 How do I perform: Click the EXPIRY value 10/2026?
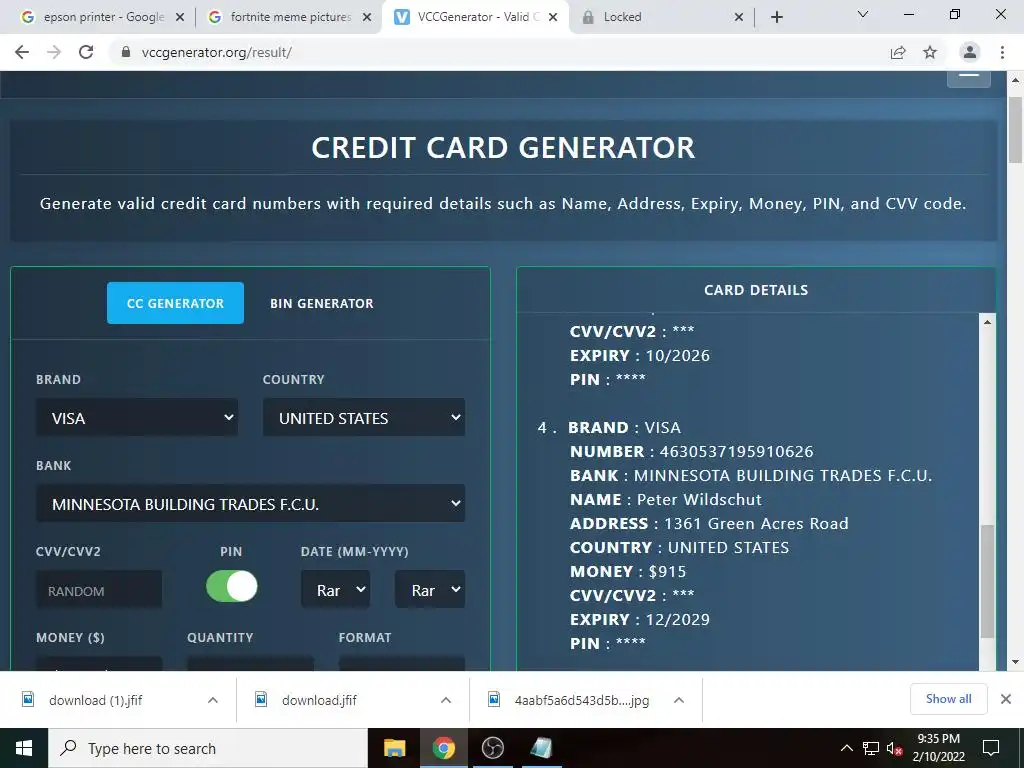[x=677, y=355]
